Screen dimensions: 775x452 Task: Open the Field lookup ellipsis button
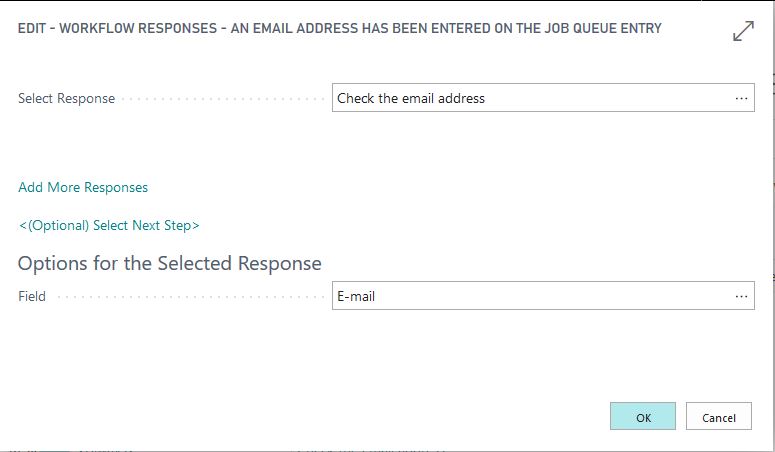pos(741,296)
